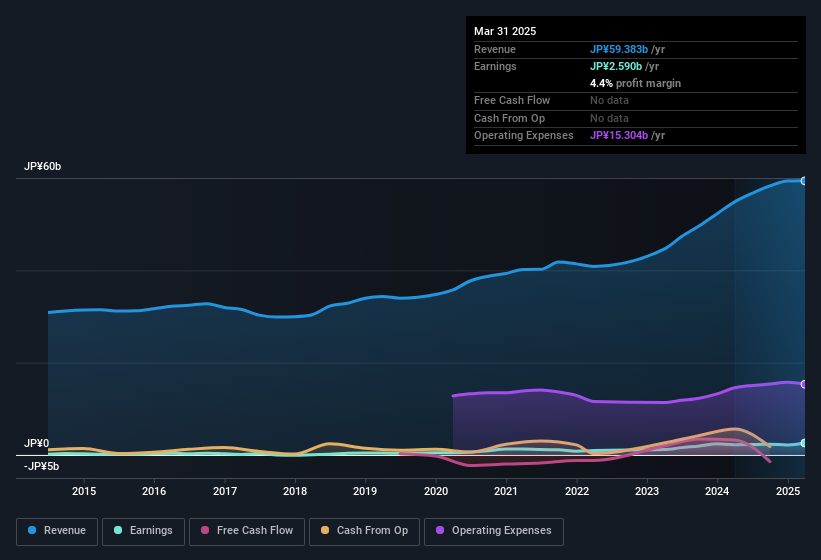Toggle the Earnings series in the legend
The height and width of the screenshot is (560, 821).
coord(143,531)
